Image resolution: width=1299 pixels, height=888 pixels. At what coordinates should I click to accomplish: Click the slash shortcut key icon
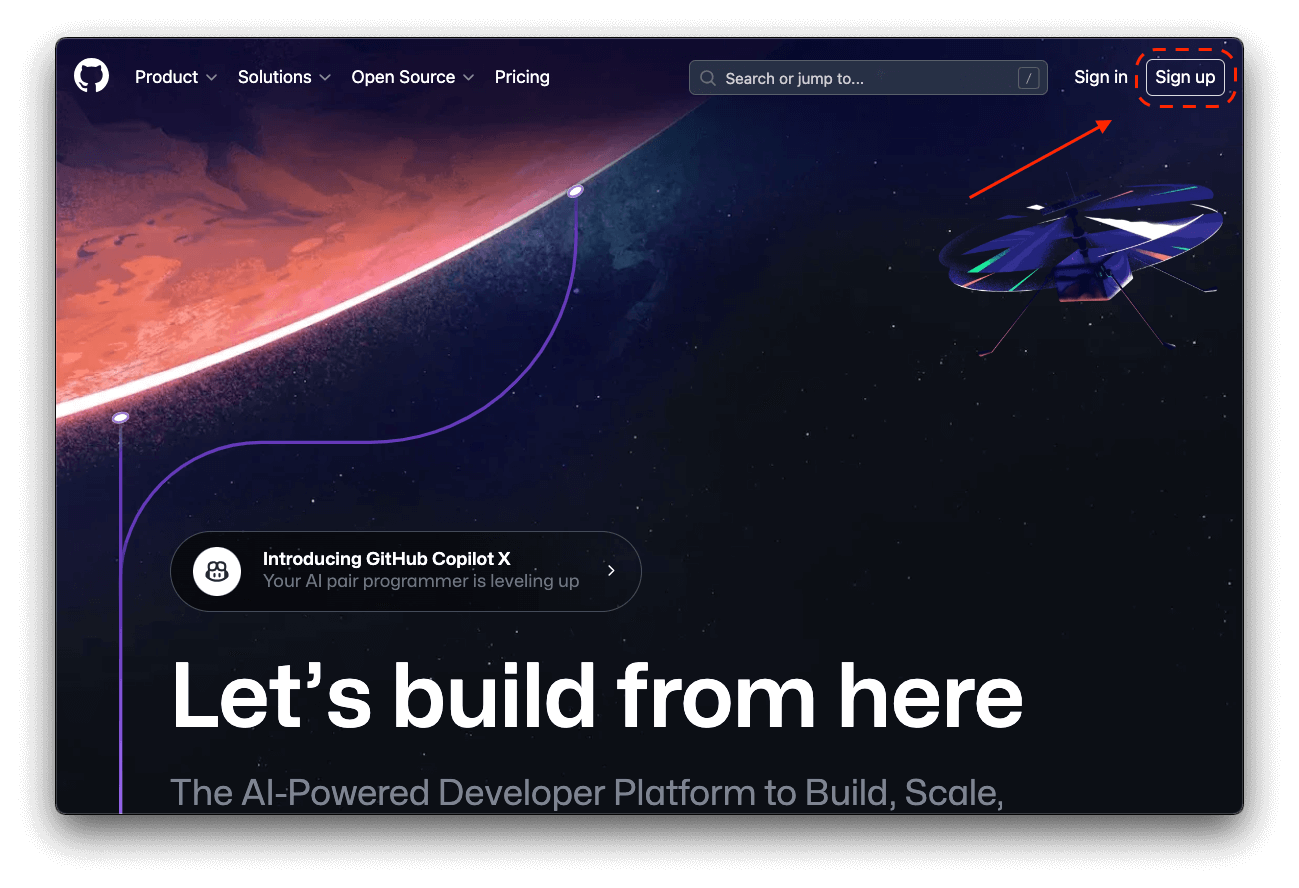click(x=1027, y=78)
